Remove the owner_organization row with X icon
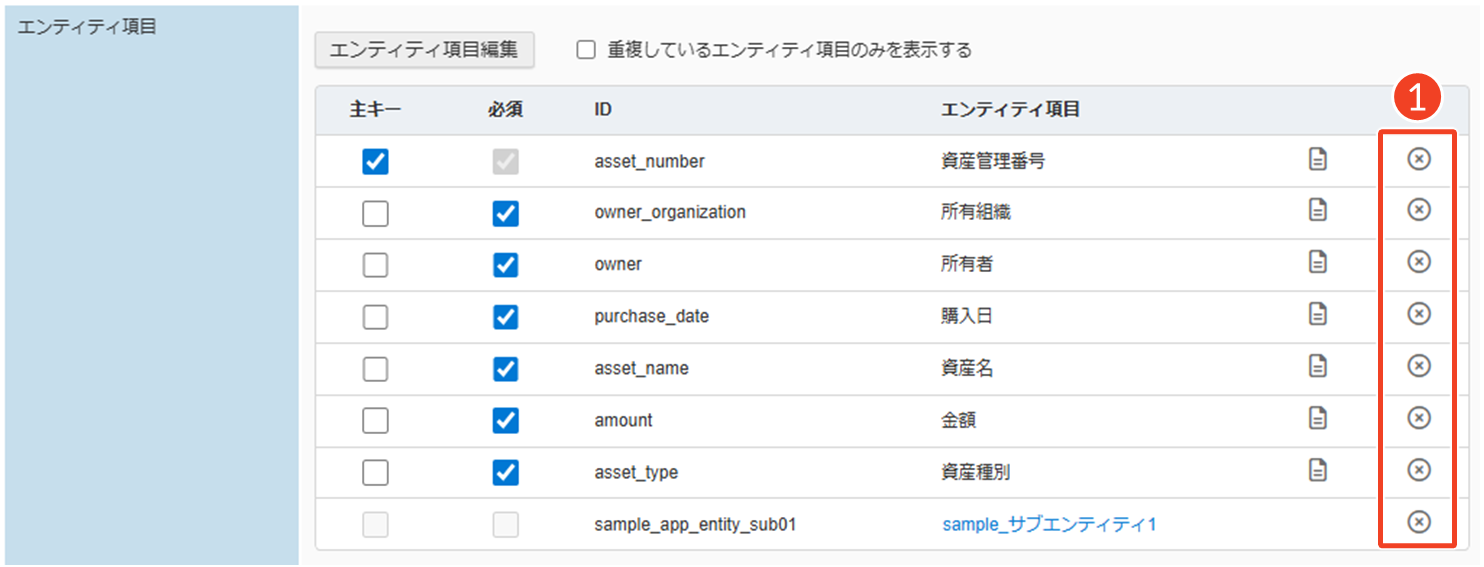 1418,210
